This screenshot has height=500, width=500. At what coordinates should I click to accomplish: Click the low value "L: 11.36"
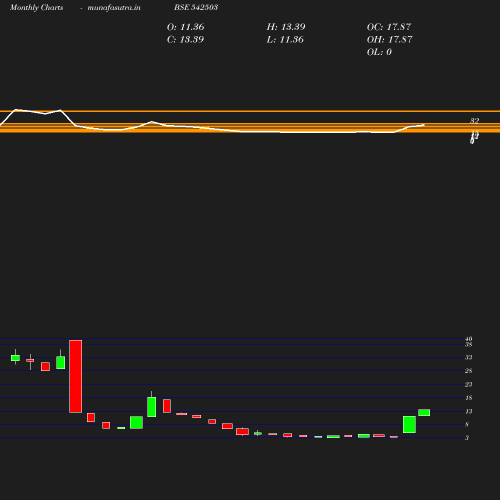point(285,40)
